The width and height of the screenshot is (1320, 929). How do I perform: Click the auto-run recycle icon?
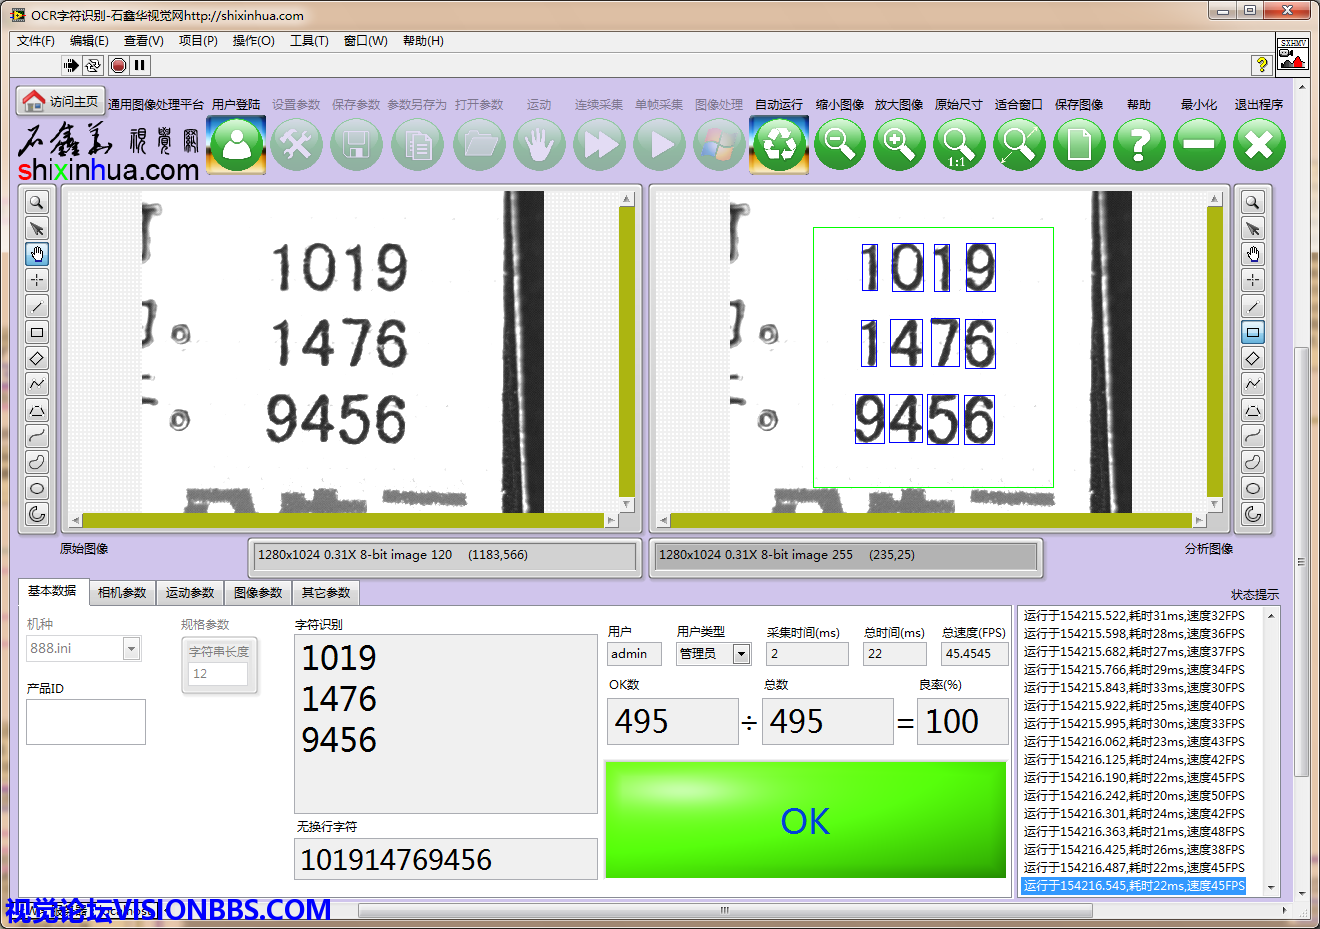coord(779,145)
